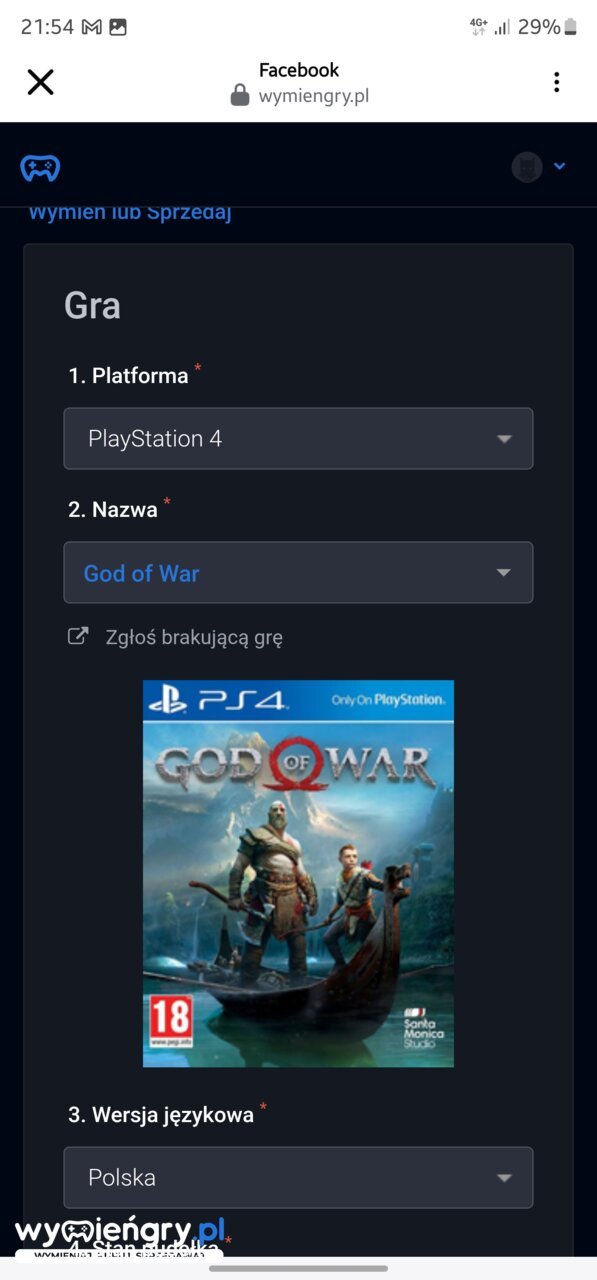Viewport: 597px width, 1280px height.
Task: Open the Polska language version dropdown
Action: tap(298, 1177)
